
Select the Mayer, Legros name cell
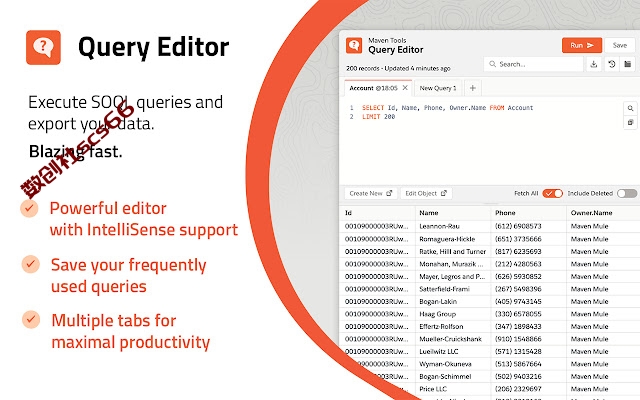(452, 276)
